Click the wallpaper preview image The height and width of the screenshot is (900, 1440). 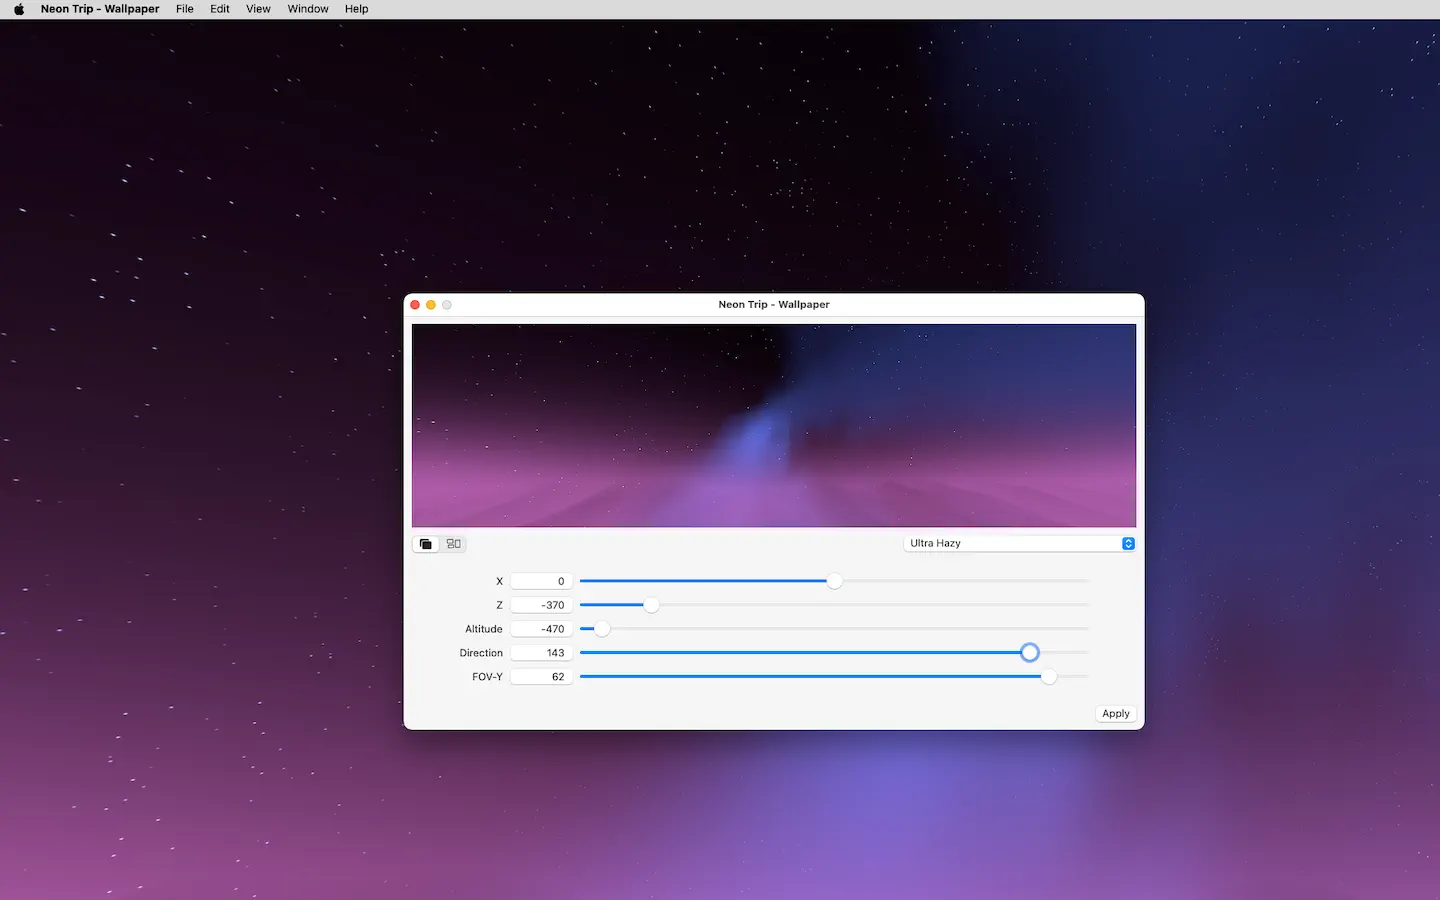(x=774, y=425)
